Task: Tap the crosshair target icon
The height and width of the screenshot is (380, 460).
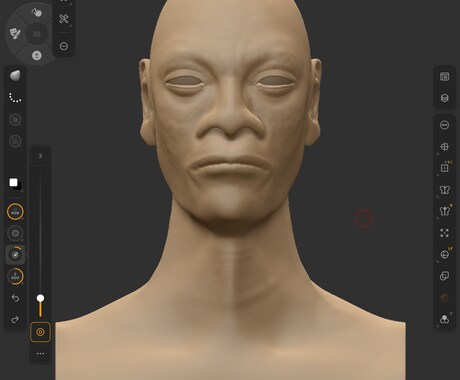Action: (444, 147)
